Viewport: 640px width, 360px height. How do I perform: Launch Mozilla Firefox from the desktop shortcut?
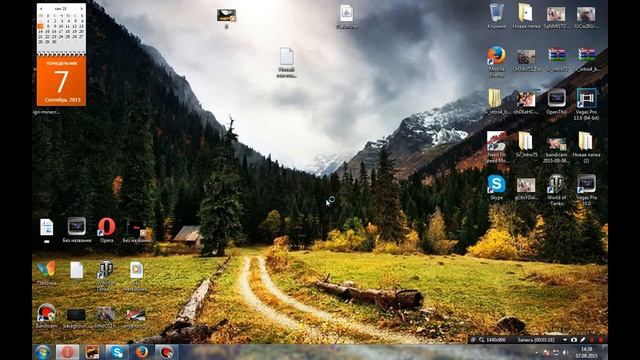(496, 56)
